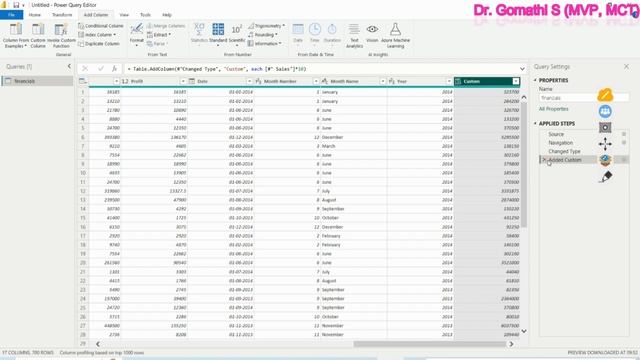Click the Profit column data type icon

coord(125,81)
